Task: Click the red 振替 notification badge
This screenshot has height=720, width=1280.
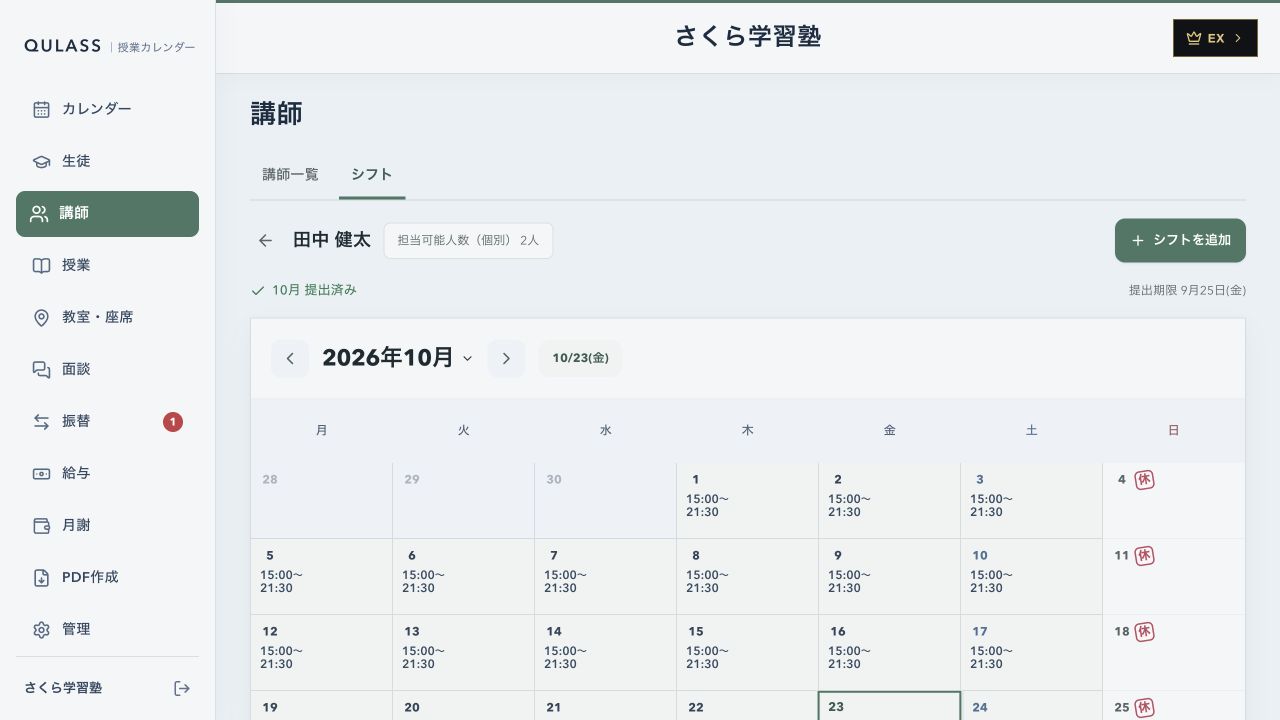Action: [x=173, y=422]
